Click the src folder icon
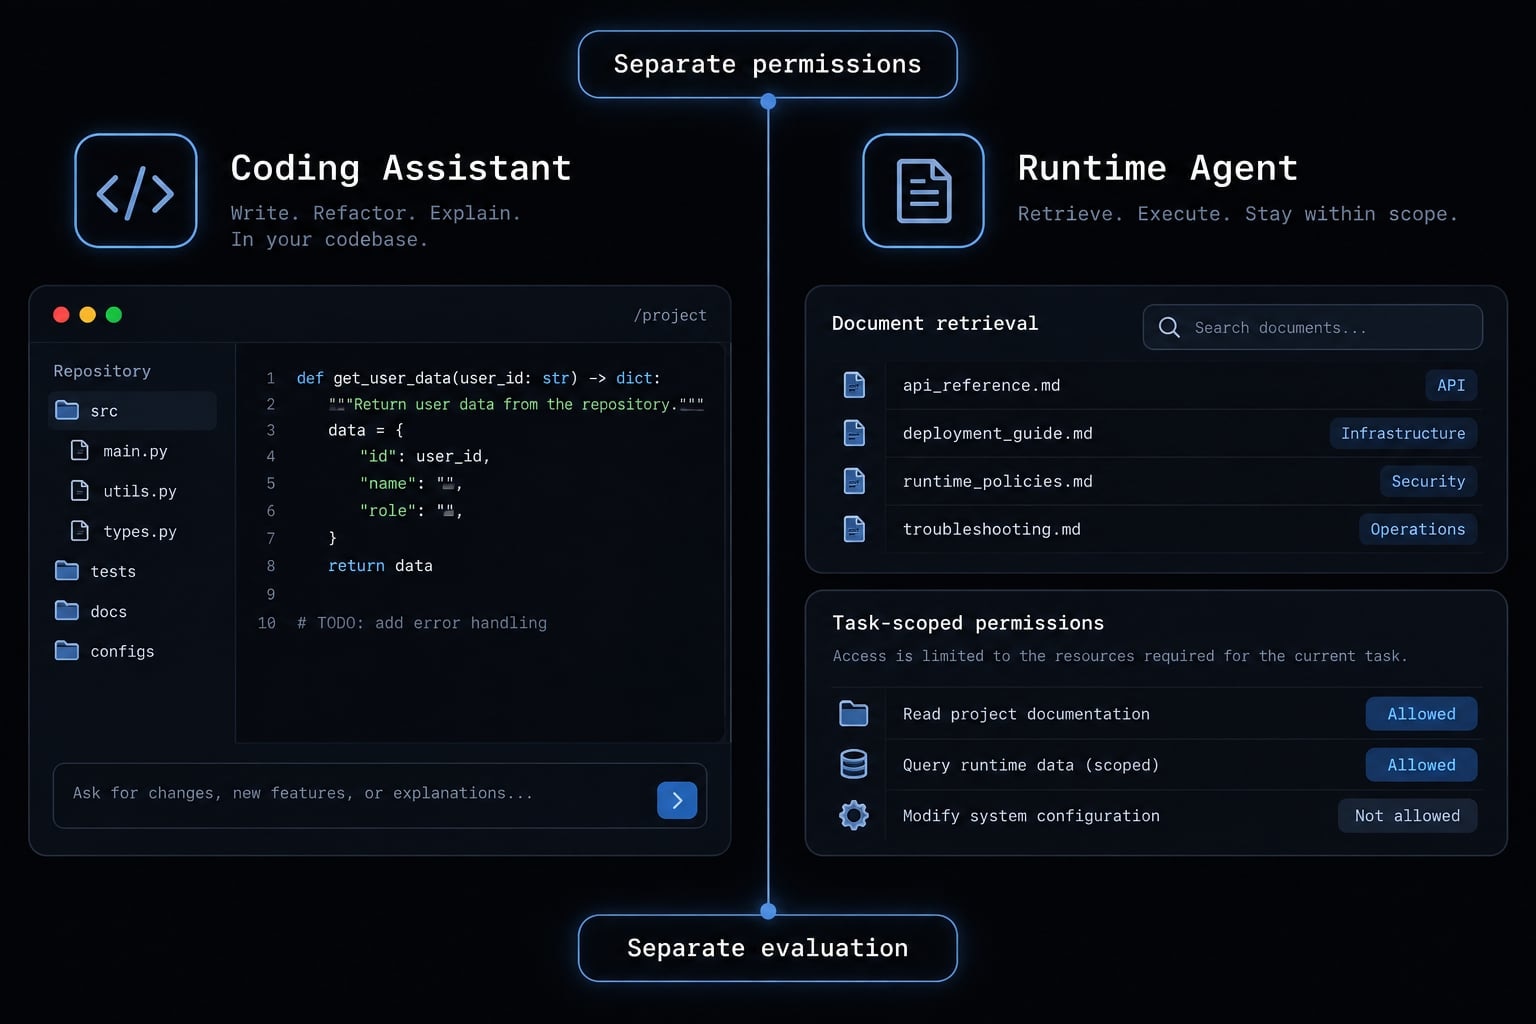This screenshot has height=1024, width=1536. pos(67,410)
